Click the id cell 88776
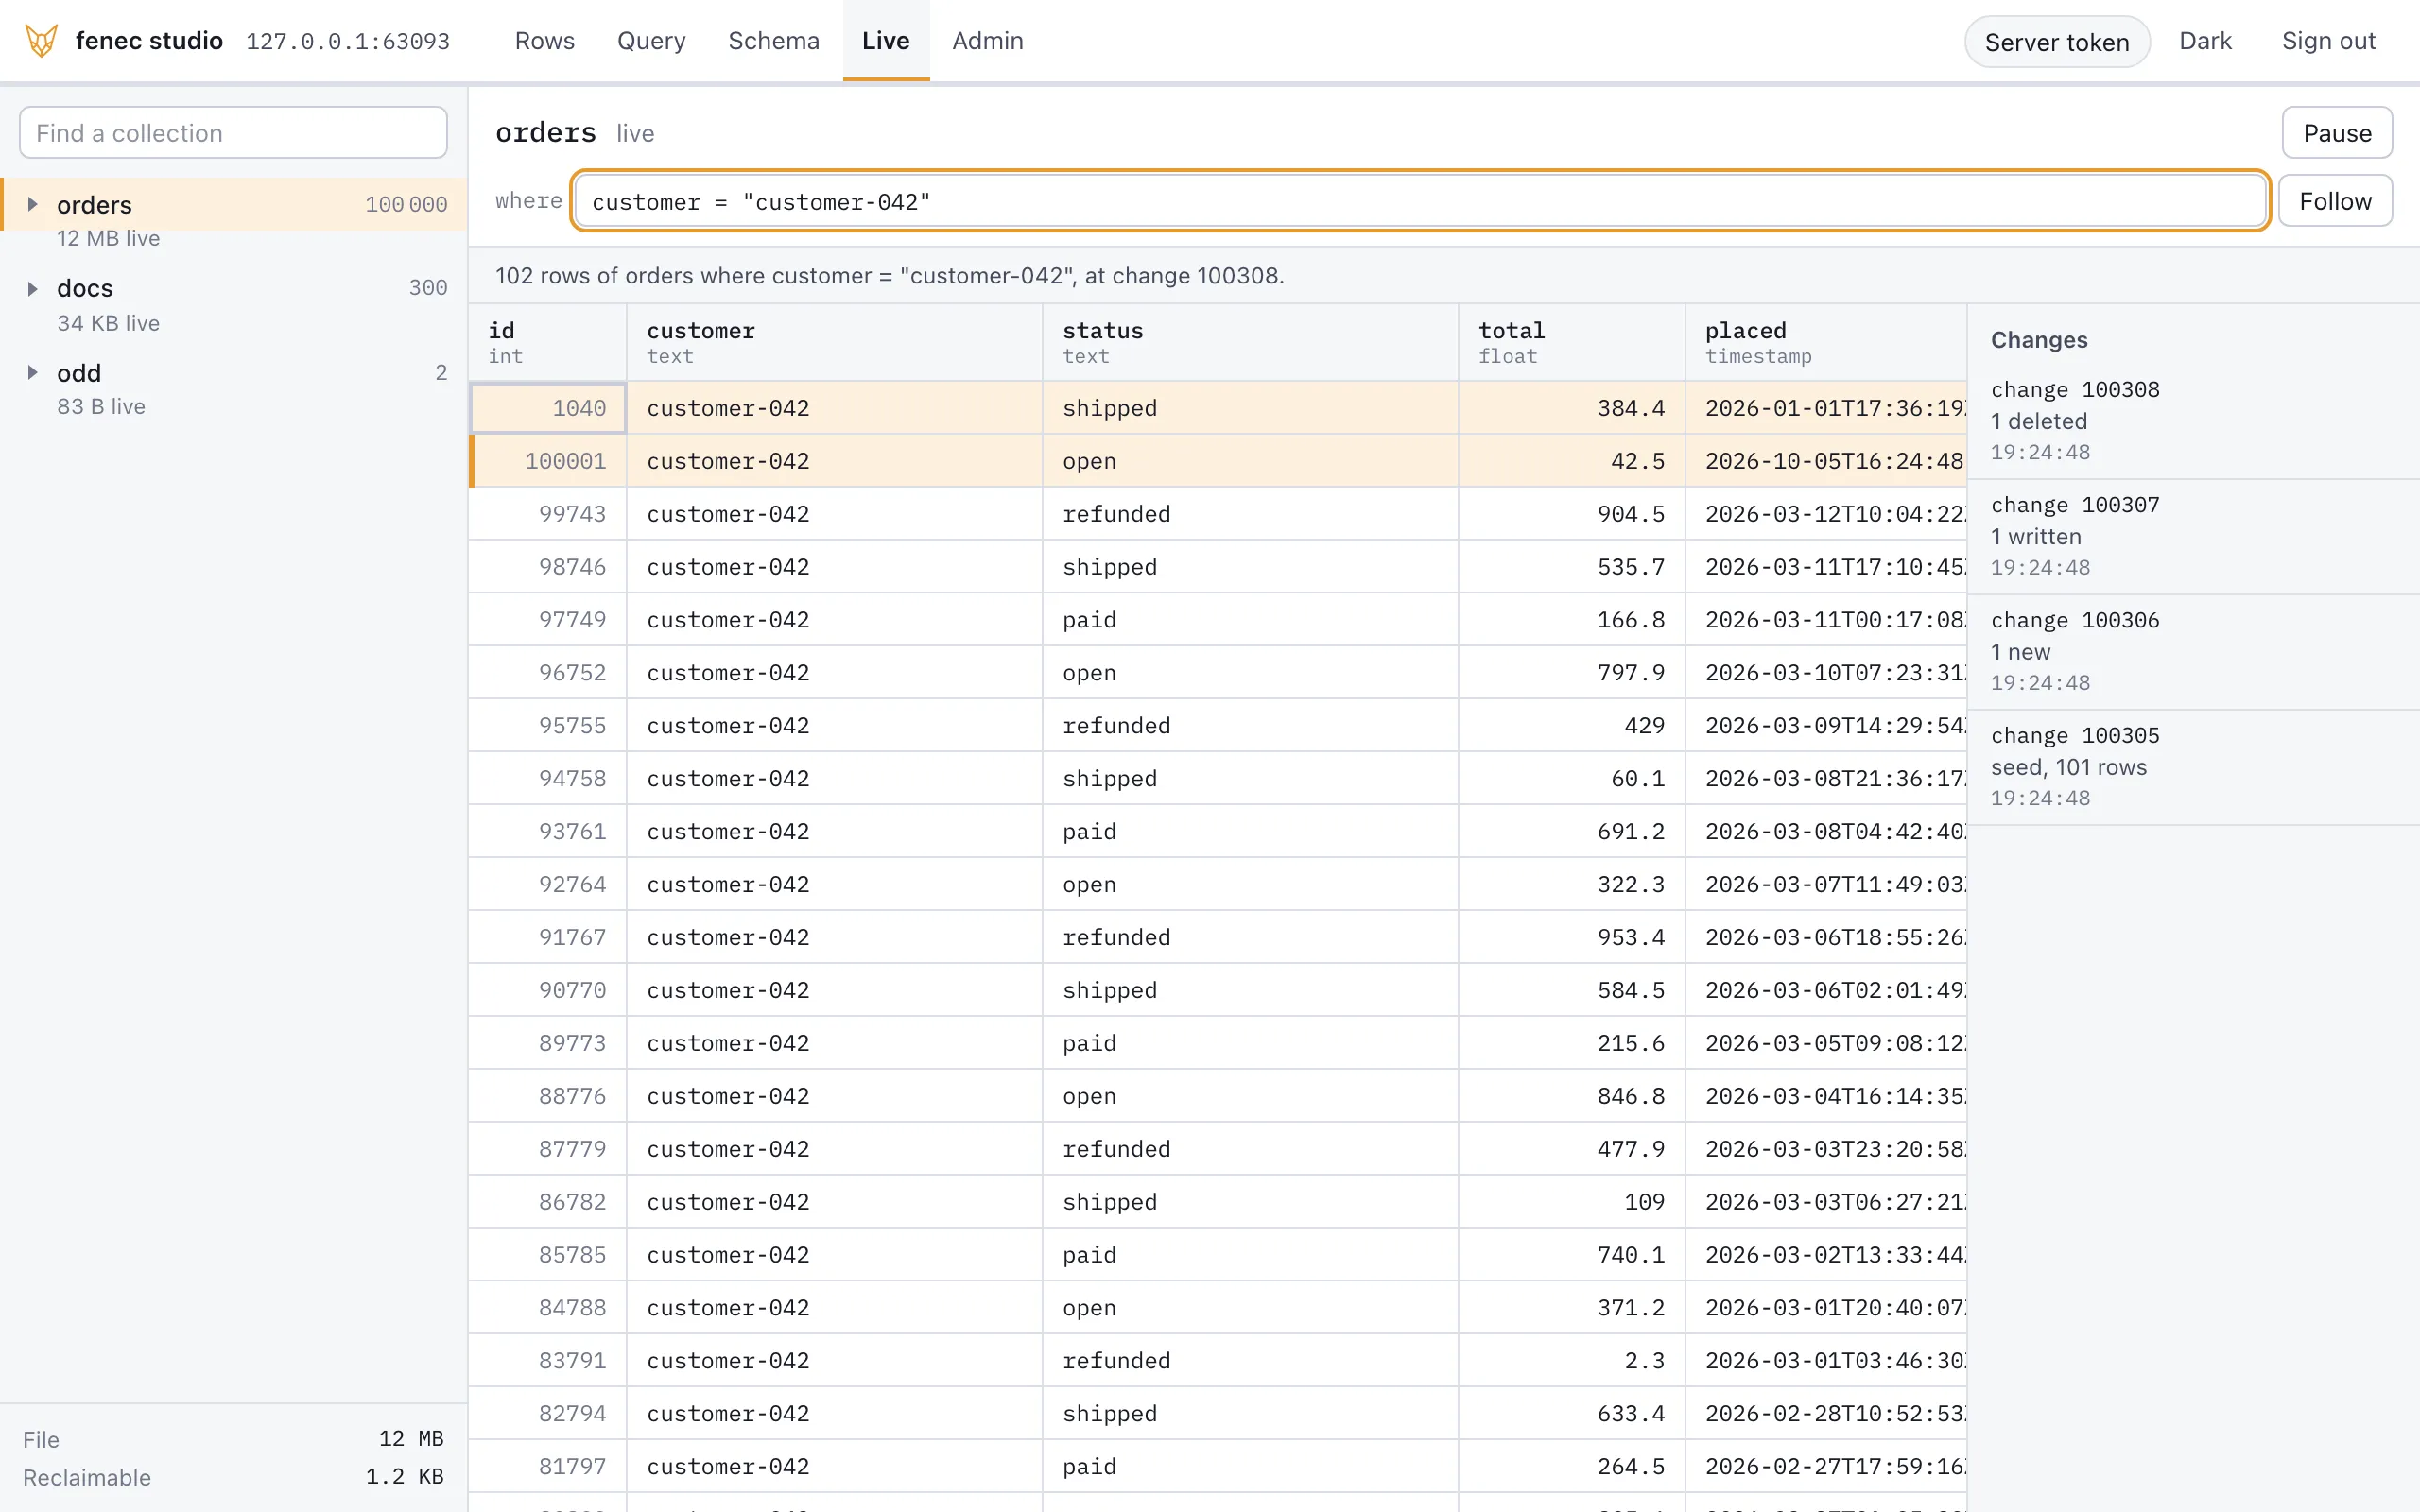The width and height of the screenshot is (2420, 1512). [x=548, y=1097]
